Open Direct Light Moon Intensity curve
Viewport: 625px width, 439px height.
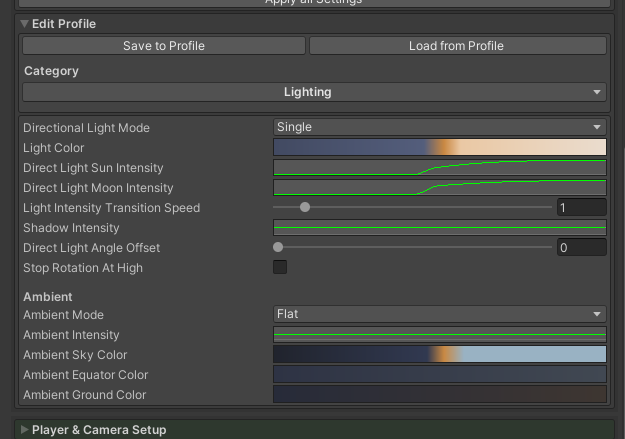coord(440,187)
